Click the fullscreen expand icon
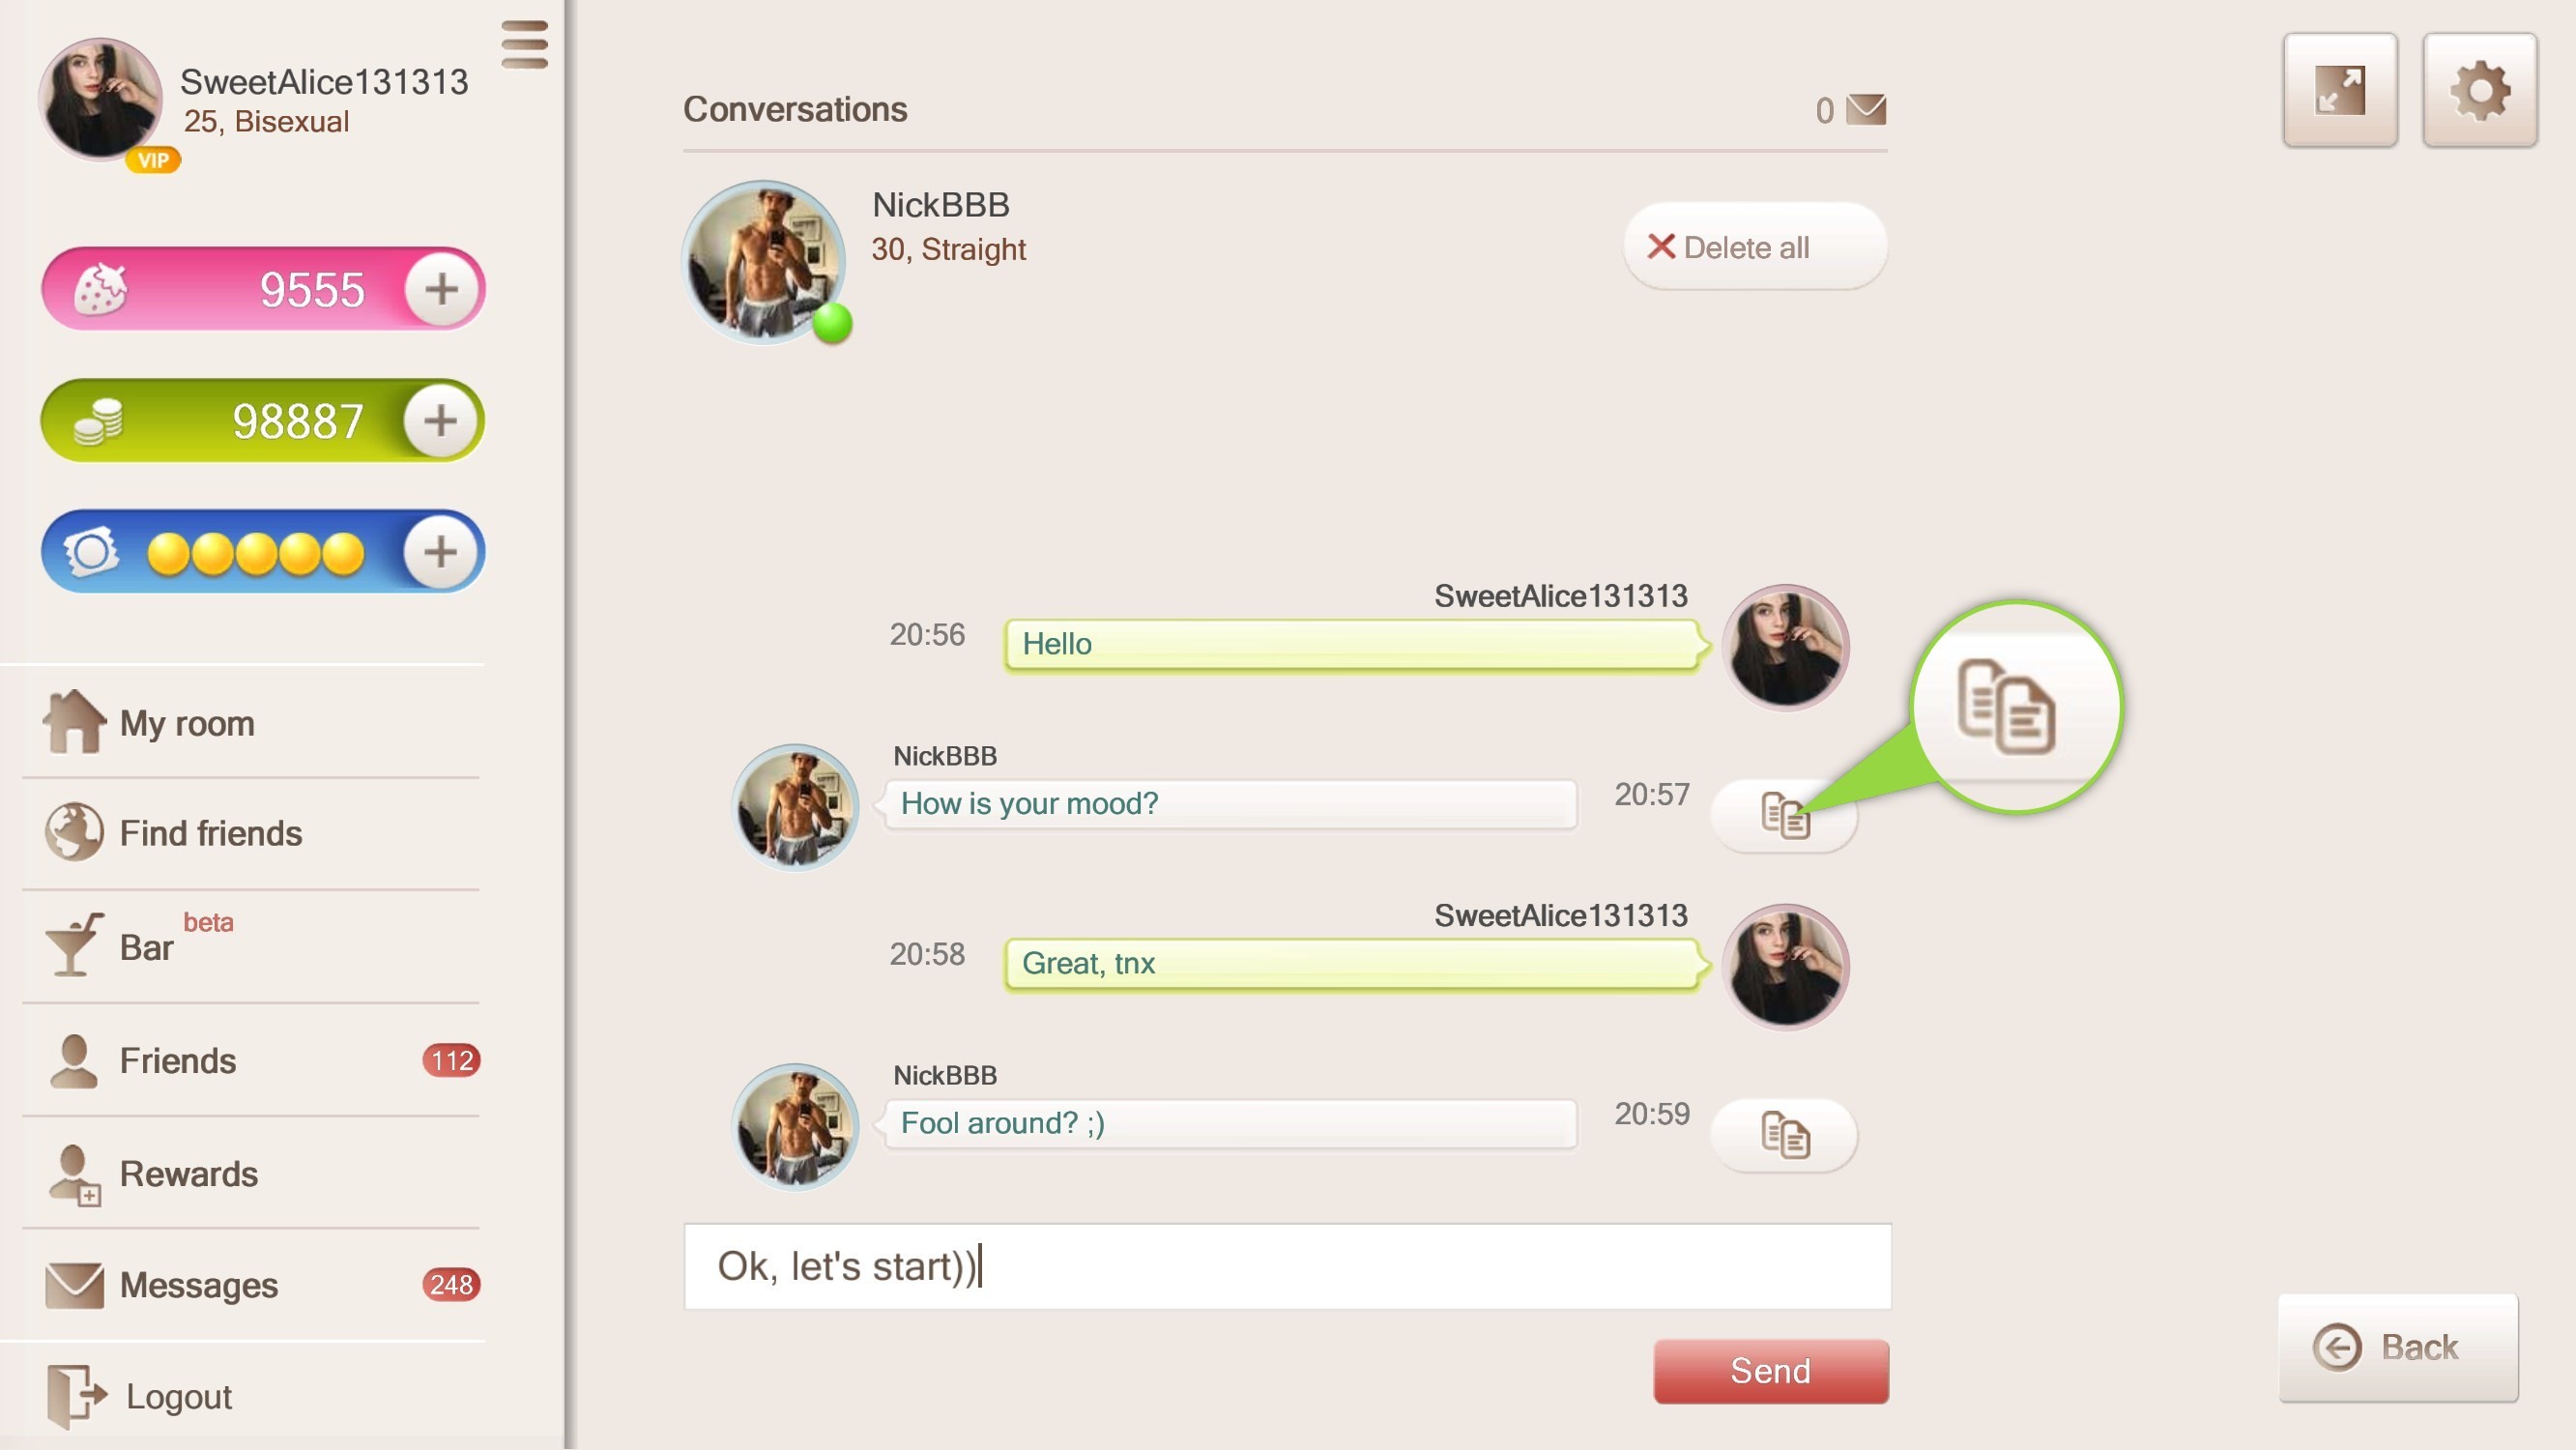 tap(2340, 91)
